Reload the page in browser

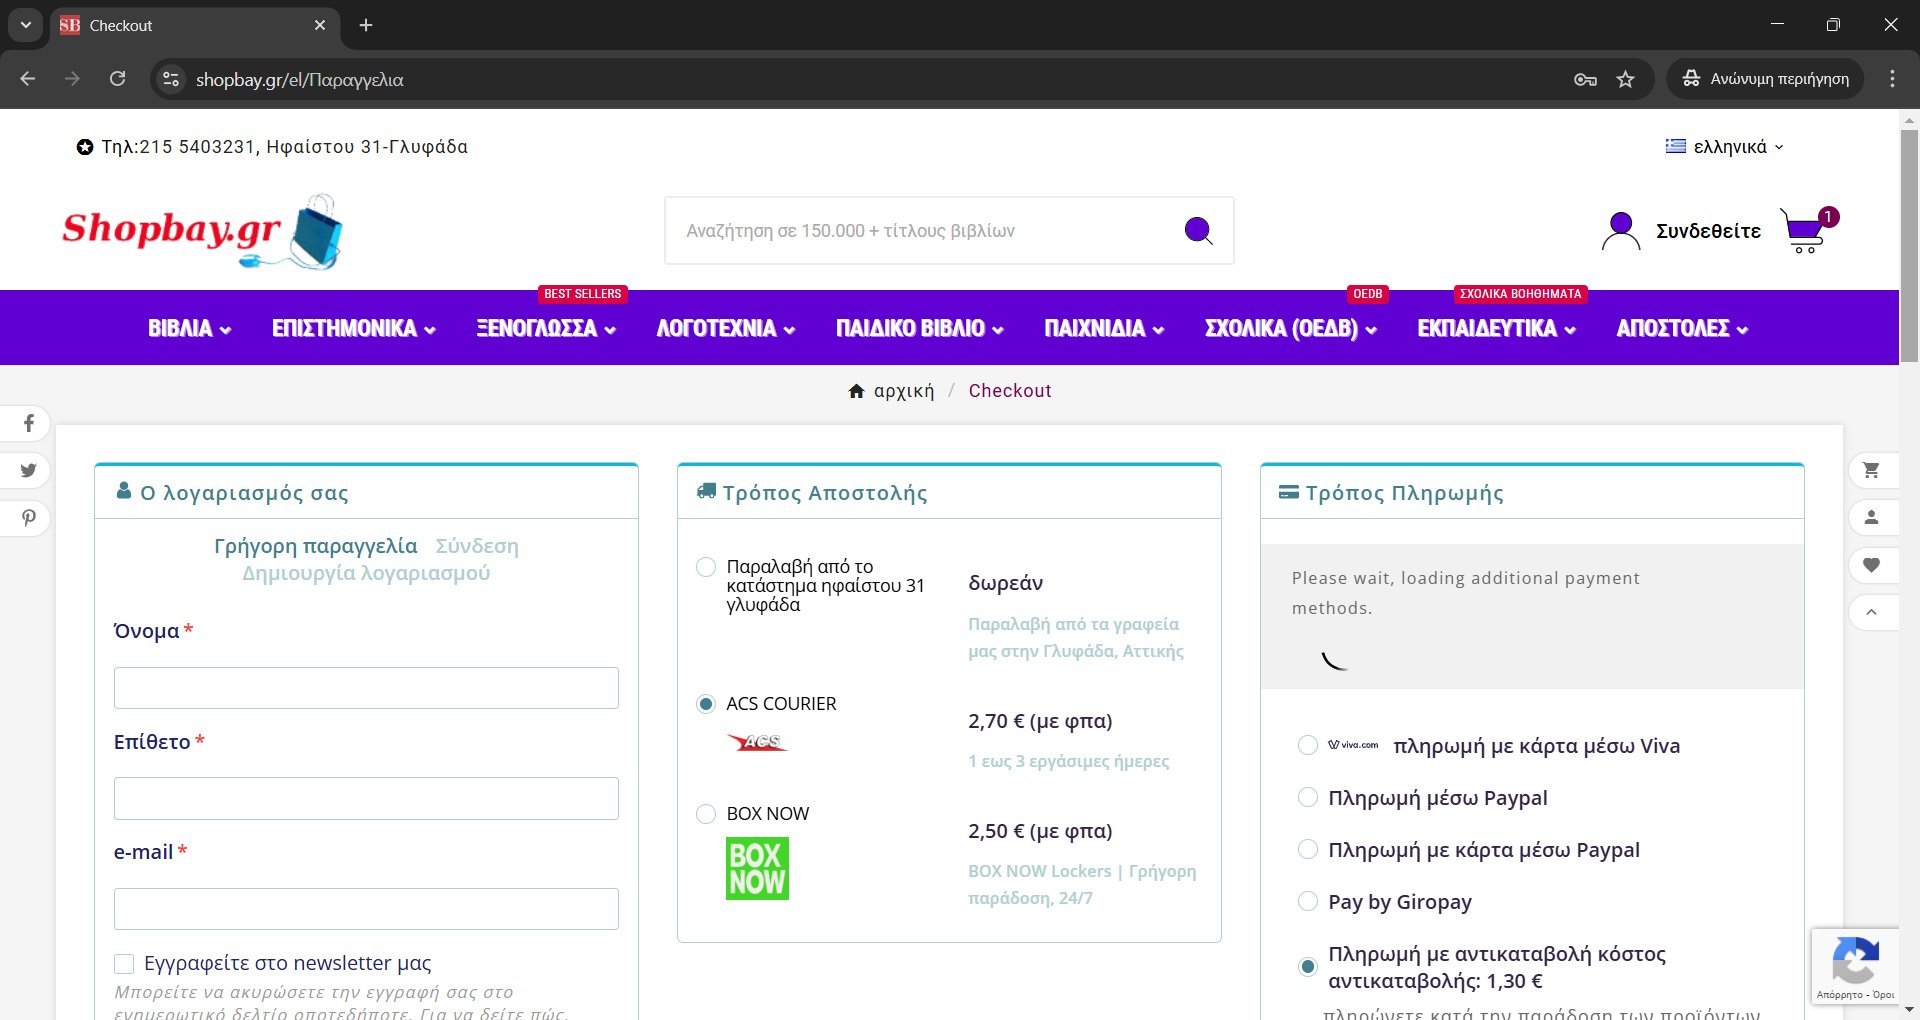click(117, 79)
